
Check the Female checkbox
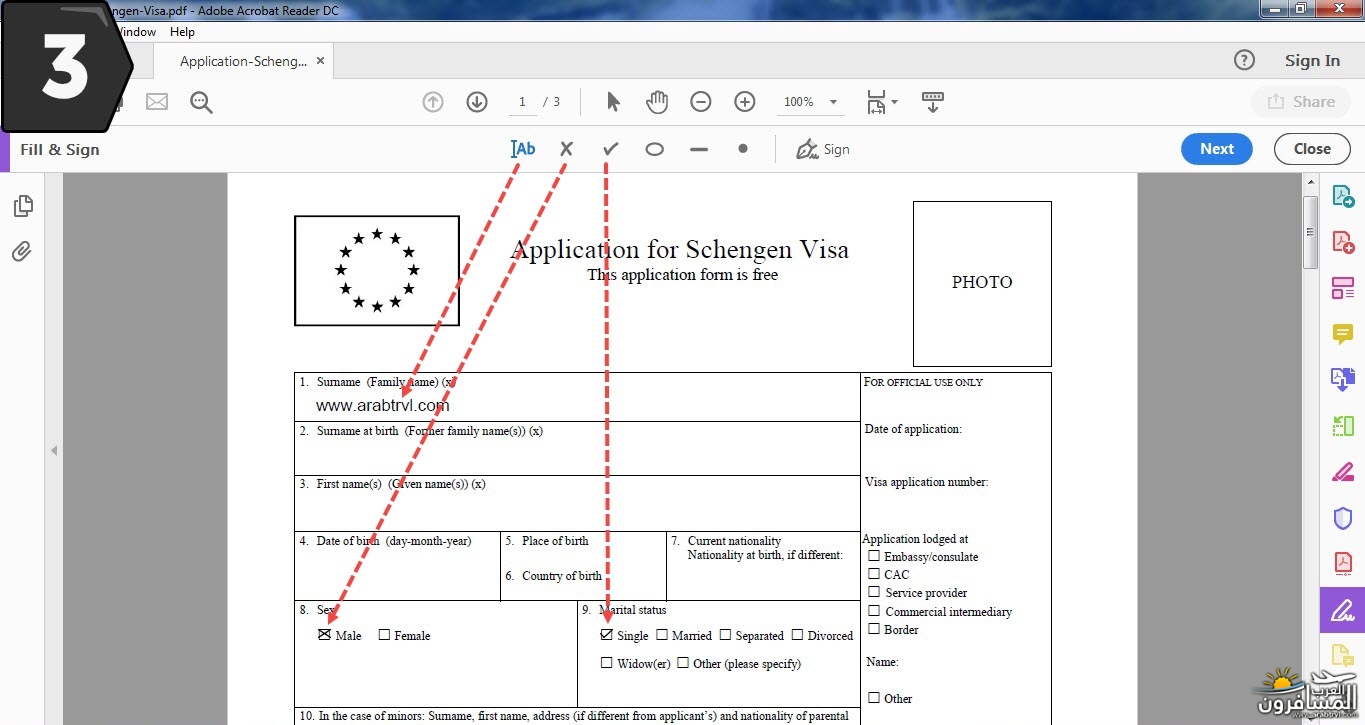click(384, 634)
